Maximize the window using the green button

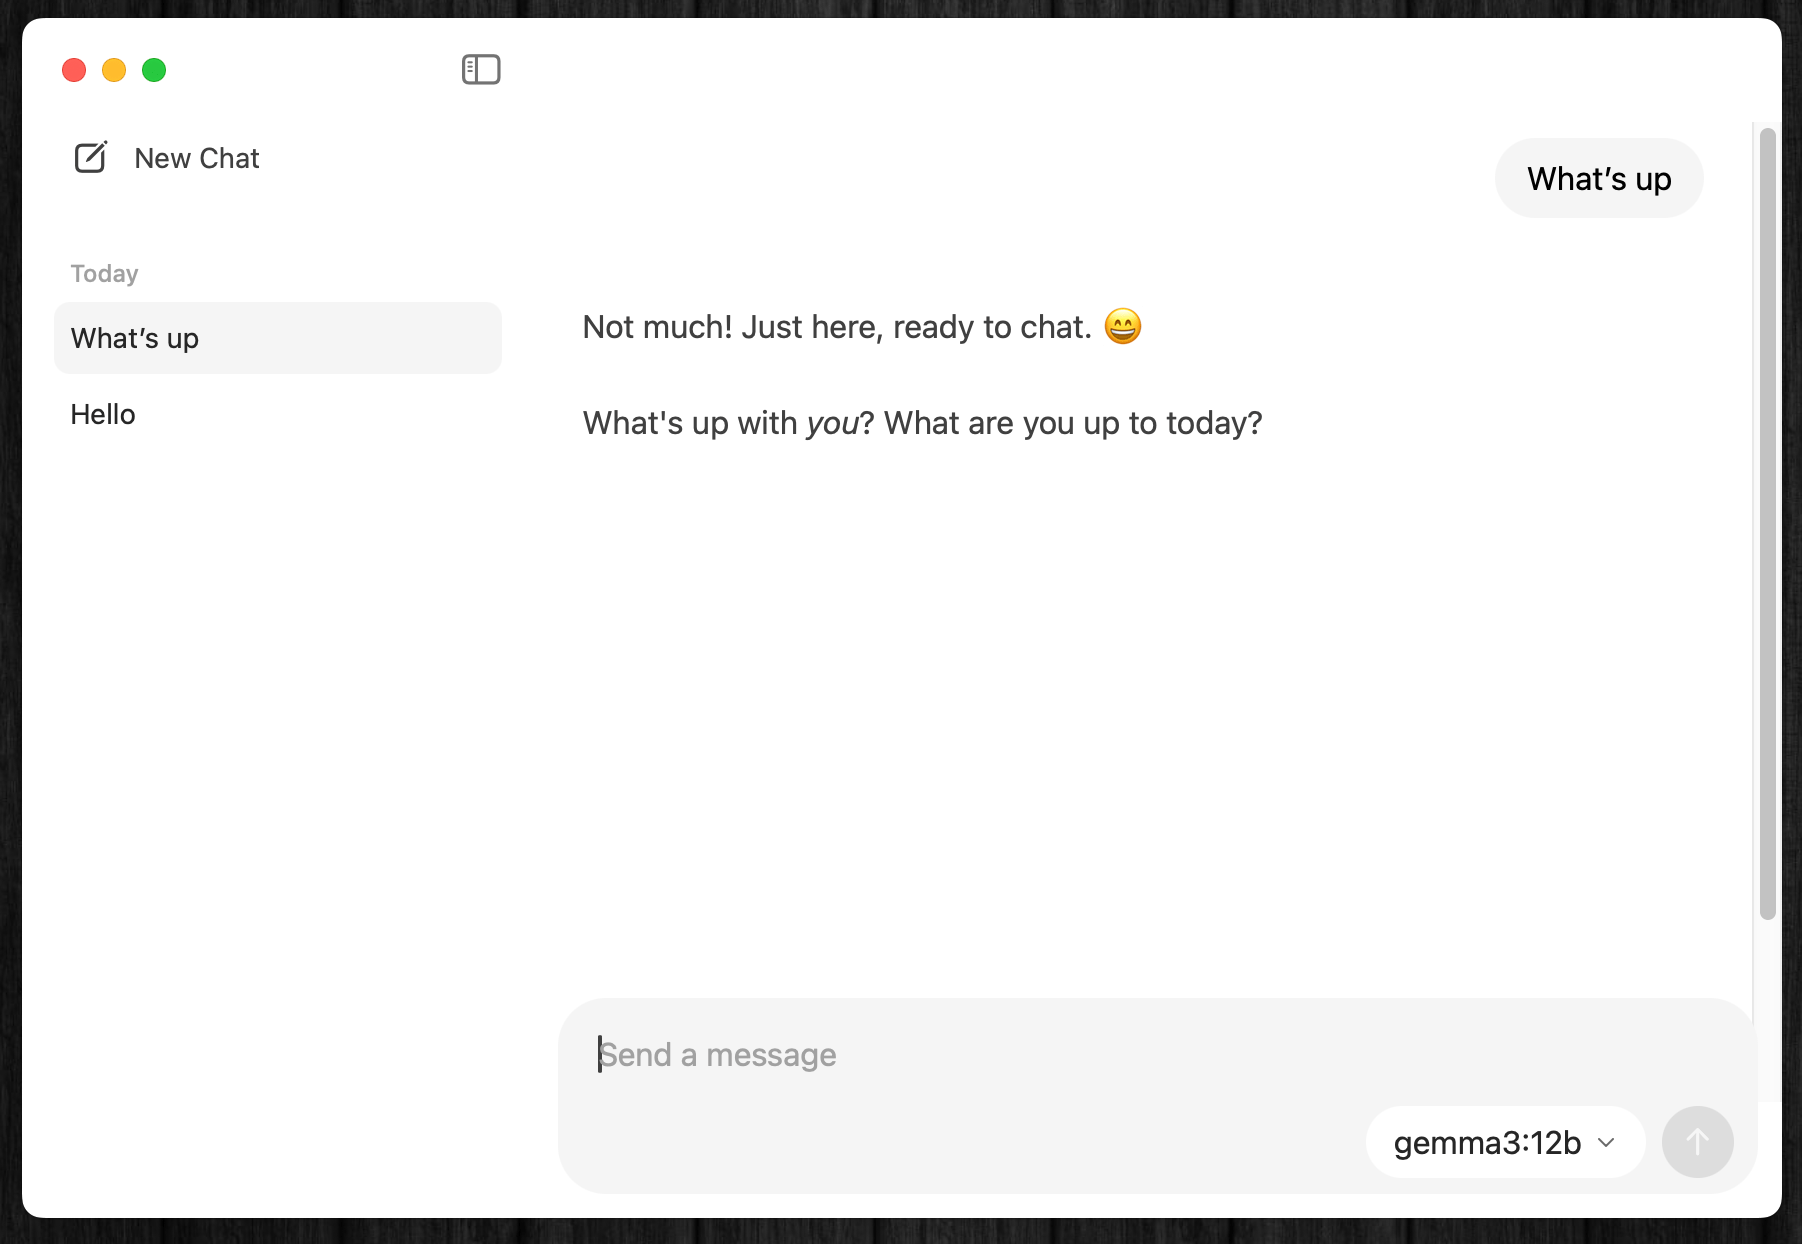(154, 70)
